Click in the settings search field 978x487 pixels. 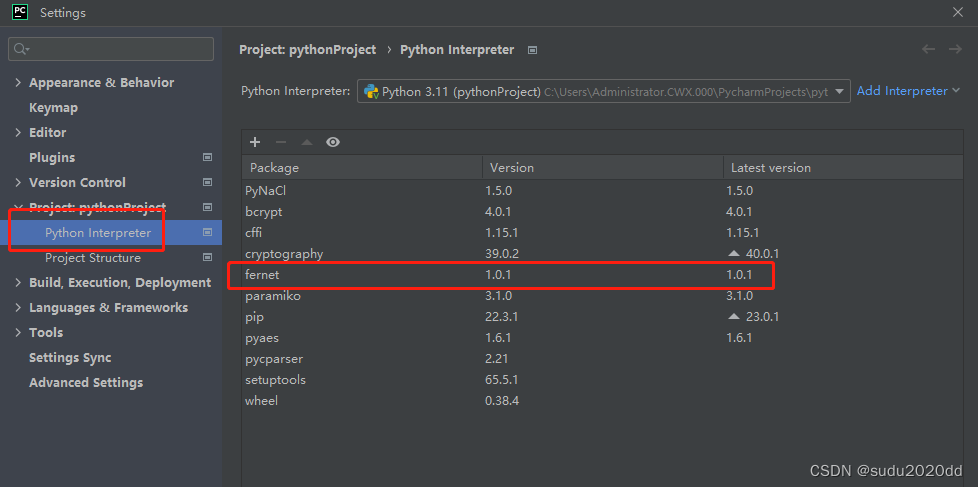tap(111, 49)
